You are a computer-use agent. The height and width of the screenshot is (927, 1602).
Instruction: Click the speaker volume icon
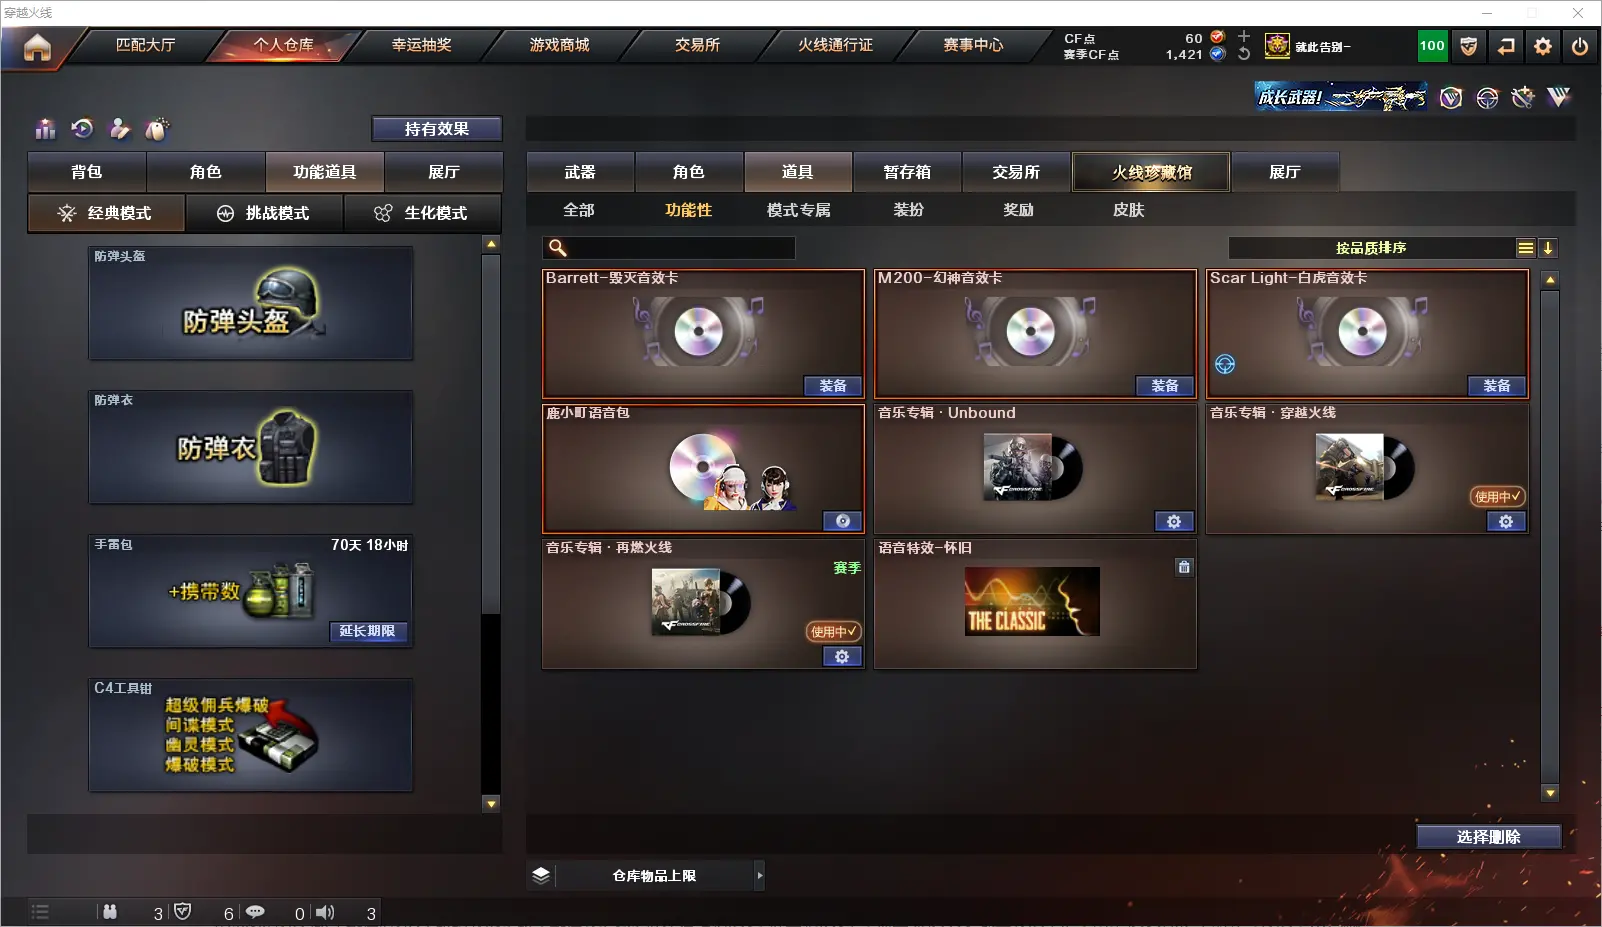coord(325,912)
